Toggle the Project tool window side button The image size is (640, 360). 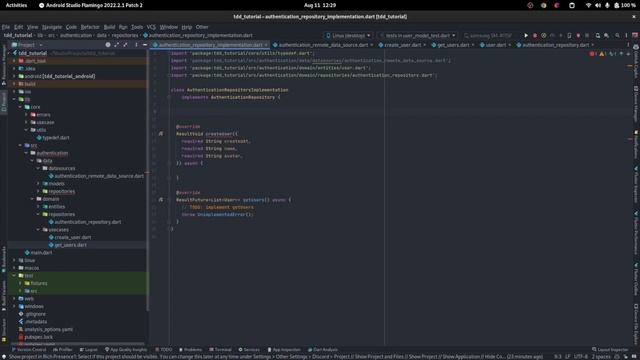pyautogui.click(x=4, y=102)
